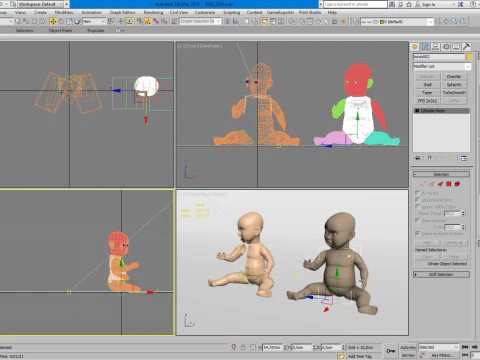Open the Utilities hammer panel tab

coord(466,47)
